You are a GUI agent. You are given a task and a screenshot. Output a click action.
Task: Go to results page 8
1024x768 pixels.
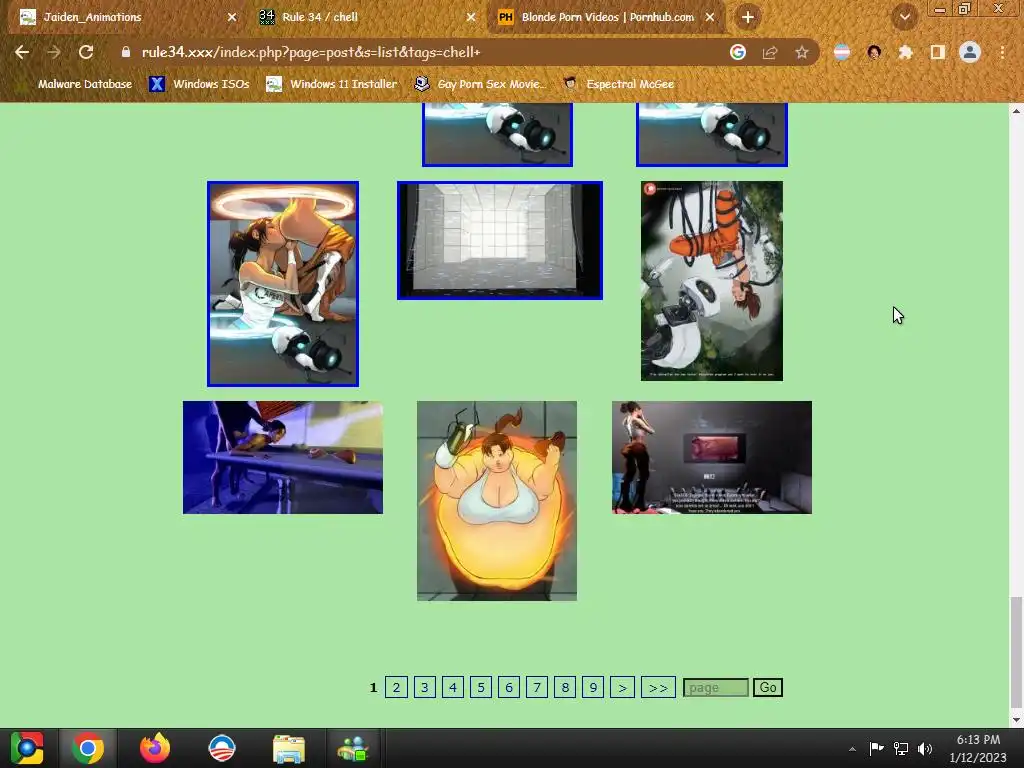pos(565,688)
